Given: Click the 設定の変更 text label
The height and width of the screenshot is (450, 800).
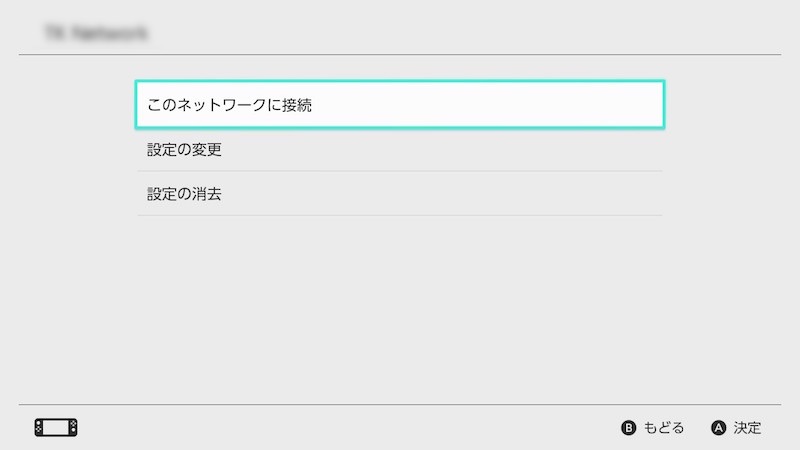Looking at the screenshot, I should pos(184,150).
